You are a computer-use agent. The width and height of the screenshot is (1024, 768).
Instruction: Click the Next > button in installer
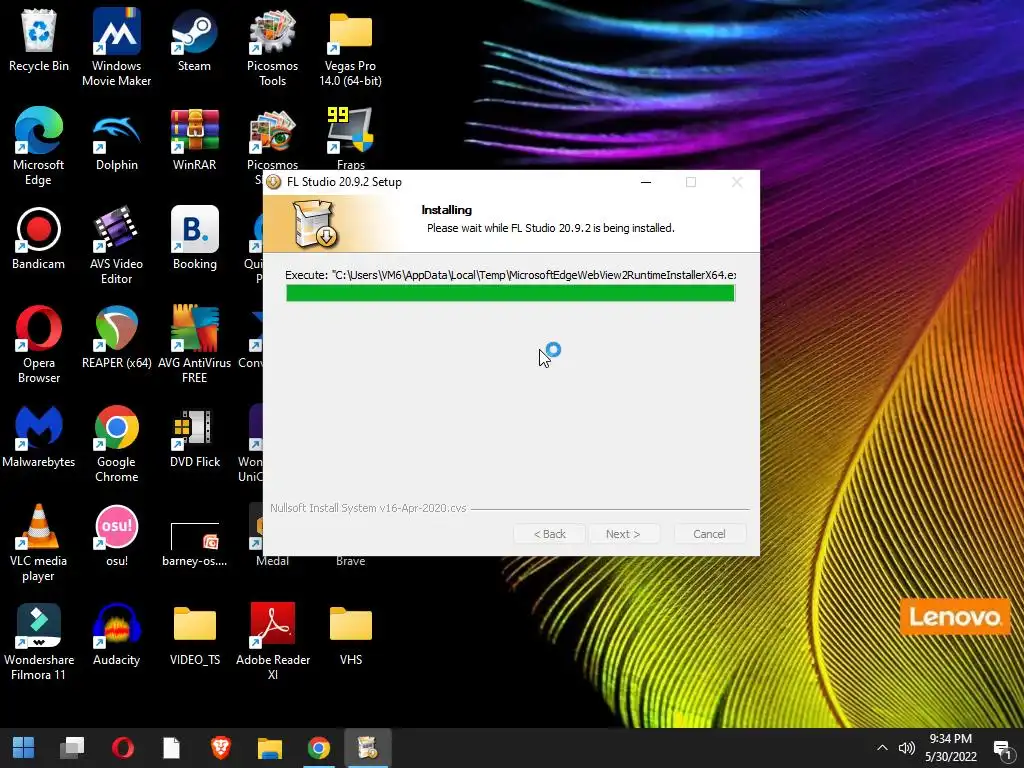click(x=623, y=534)
